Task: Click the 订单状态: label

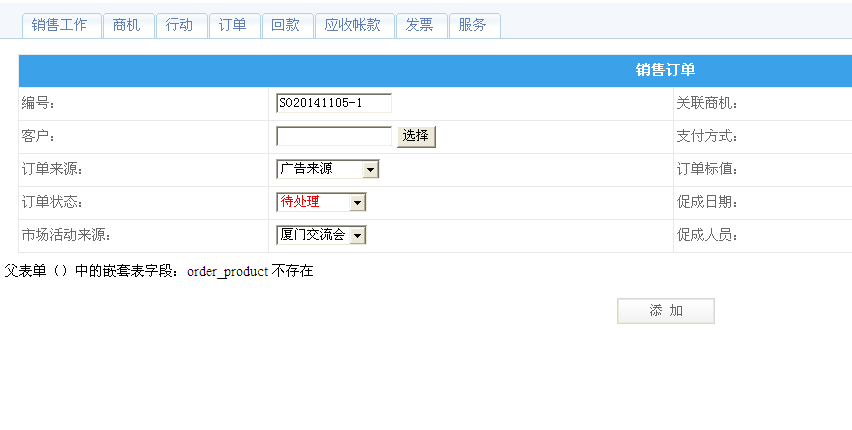Action: (52, 202)
